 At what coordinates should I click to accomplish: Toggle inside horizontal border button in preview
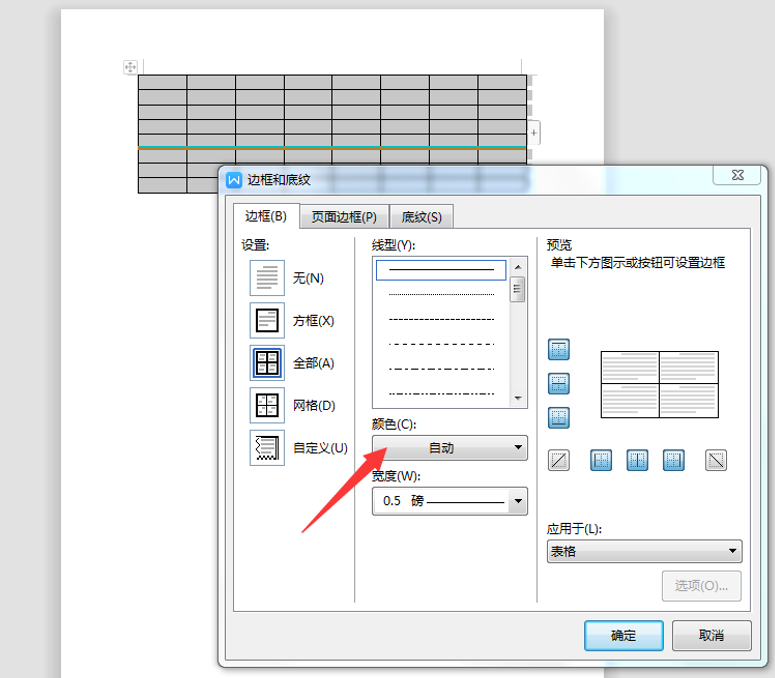559,383
